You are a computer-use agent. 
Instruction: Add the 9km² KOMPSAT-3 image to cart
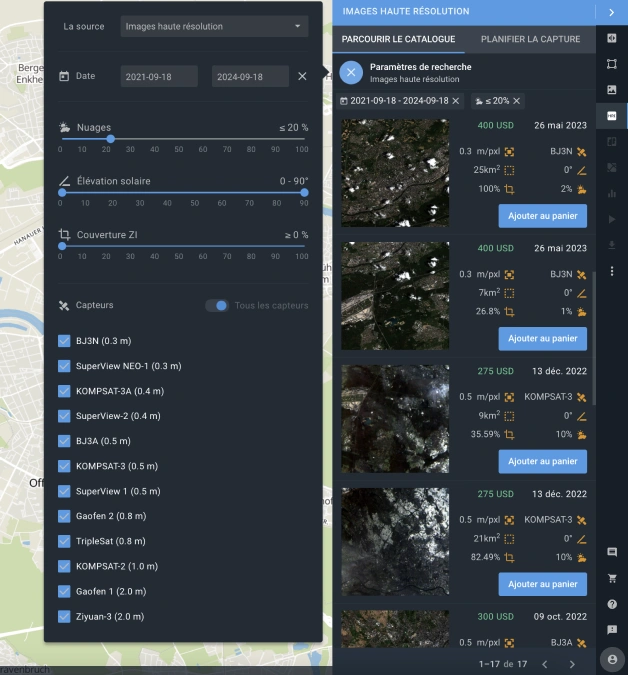[542, 461]
